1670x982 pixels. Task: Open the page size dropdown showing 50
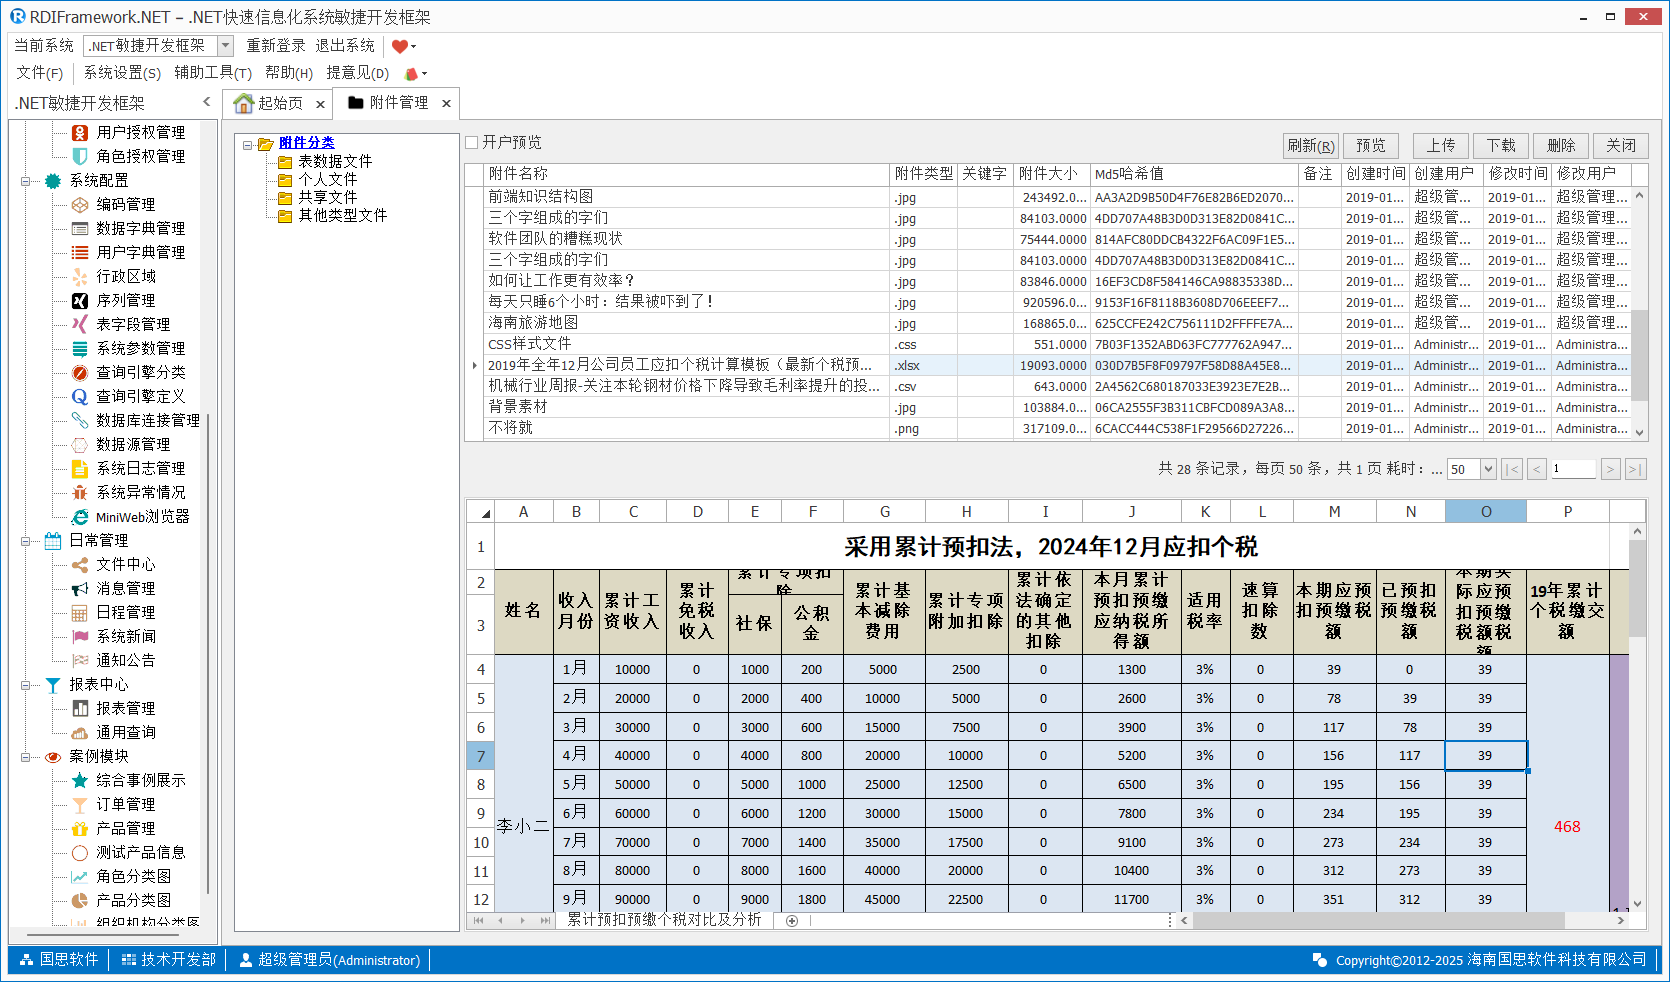[1488, 469]
